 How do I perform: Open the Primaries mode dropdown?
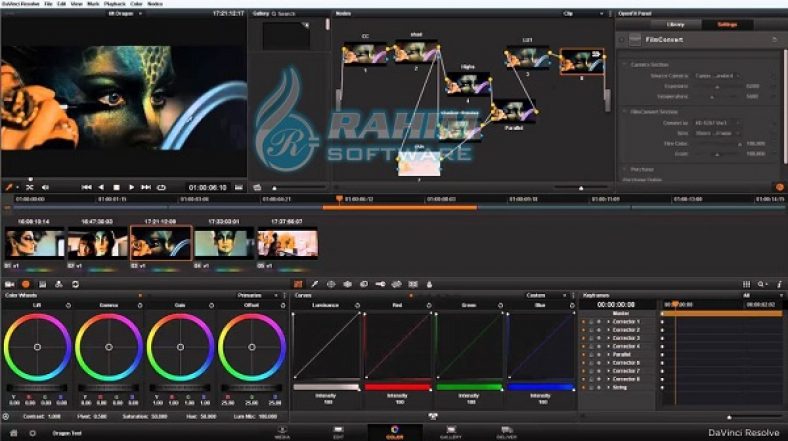click(258, 295)
